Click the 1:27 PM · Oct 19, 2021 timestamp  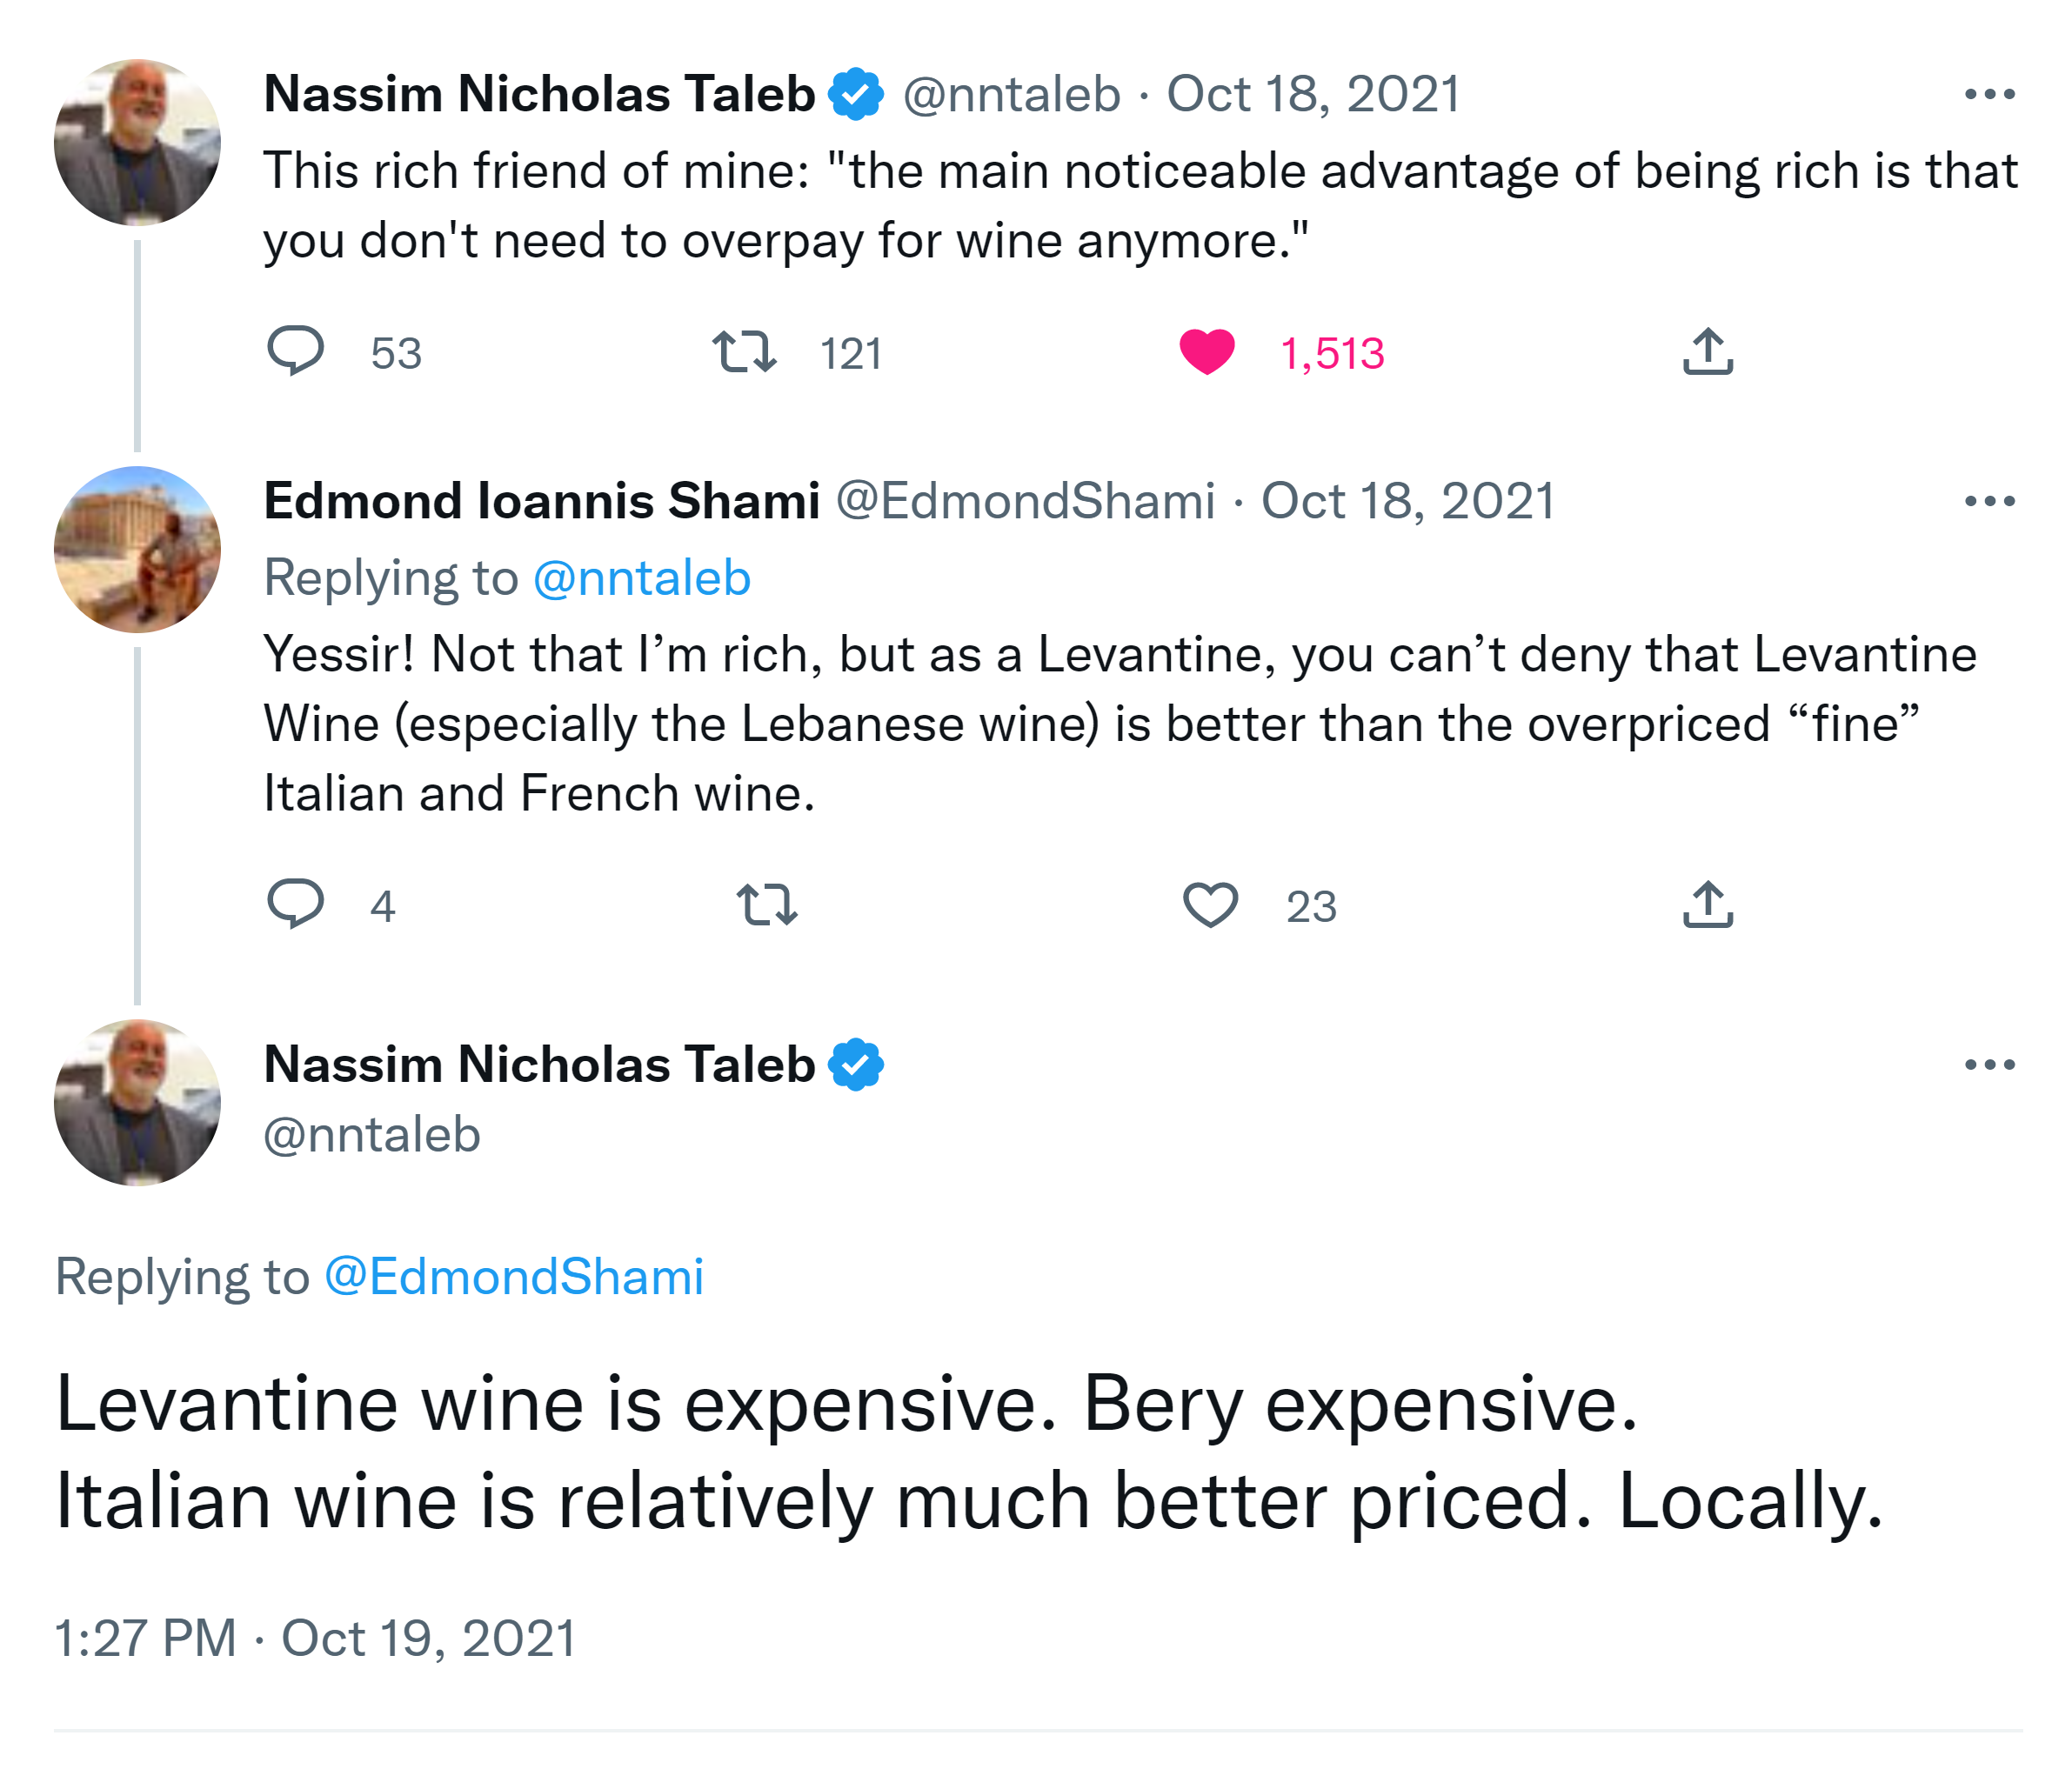[315, 1638]
